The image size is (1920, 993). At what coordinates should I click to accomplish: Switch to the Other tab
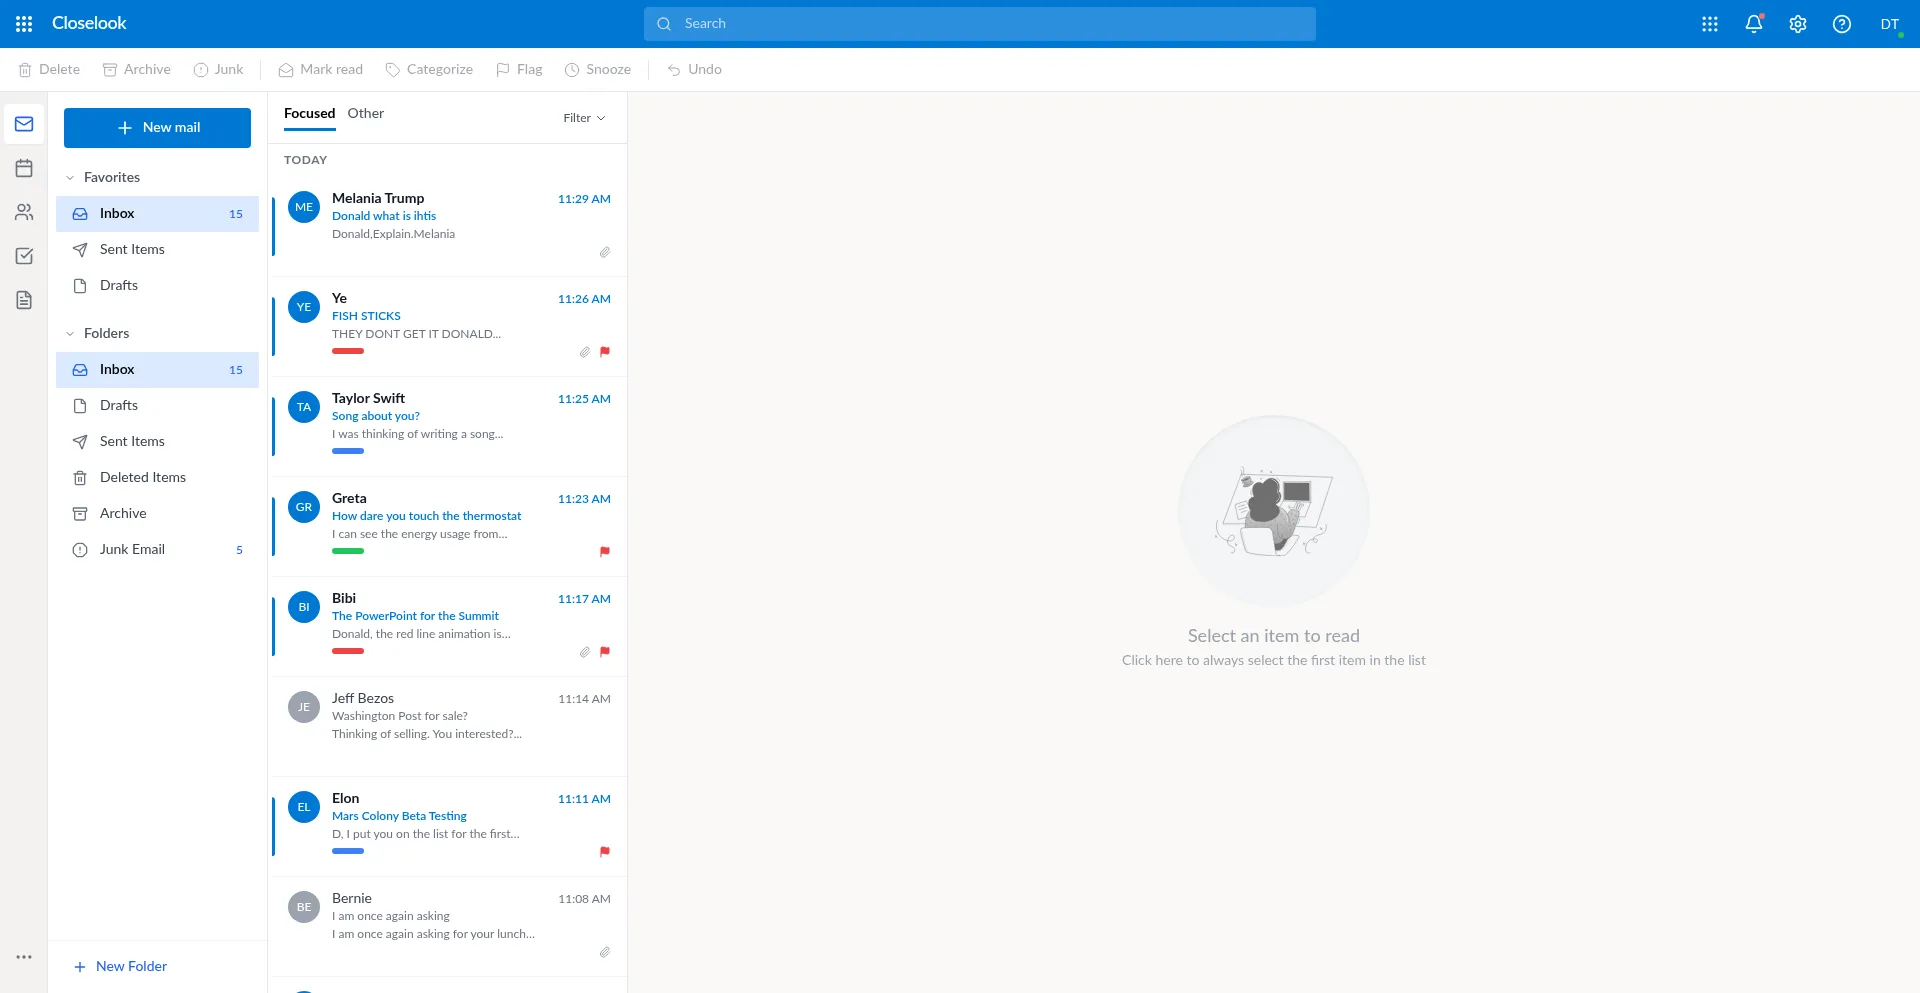tap(365, 114)
